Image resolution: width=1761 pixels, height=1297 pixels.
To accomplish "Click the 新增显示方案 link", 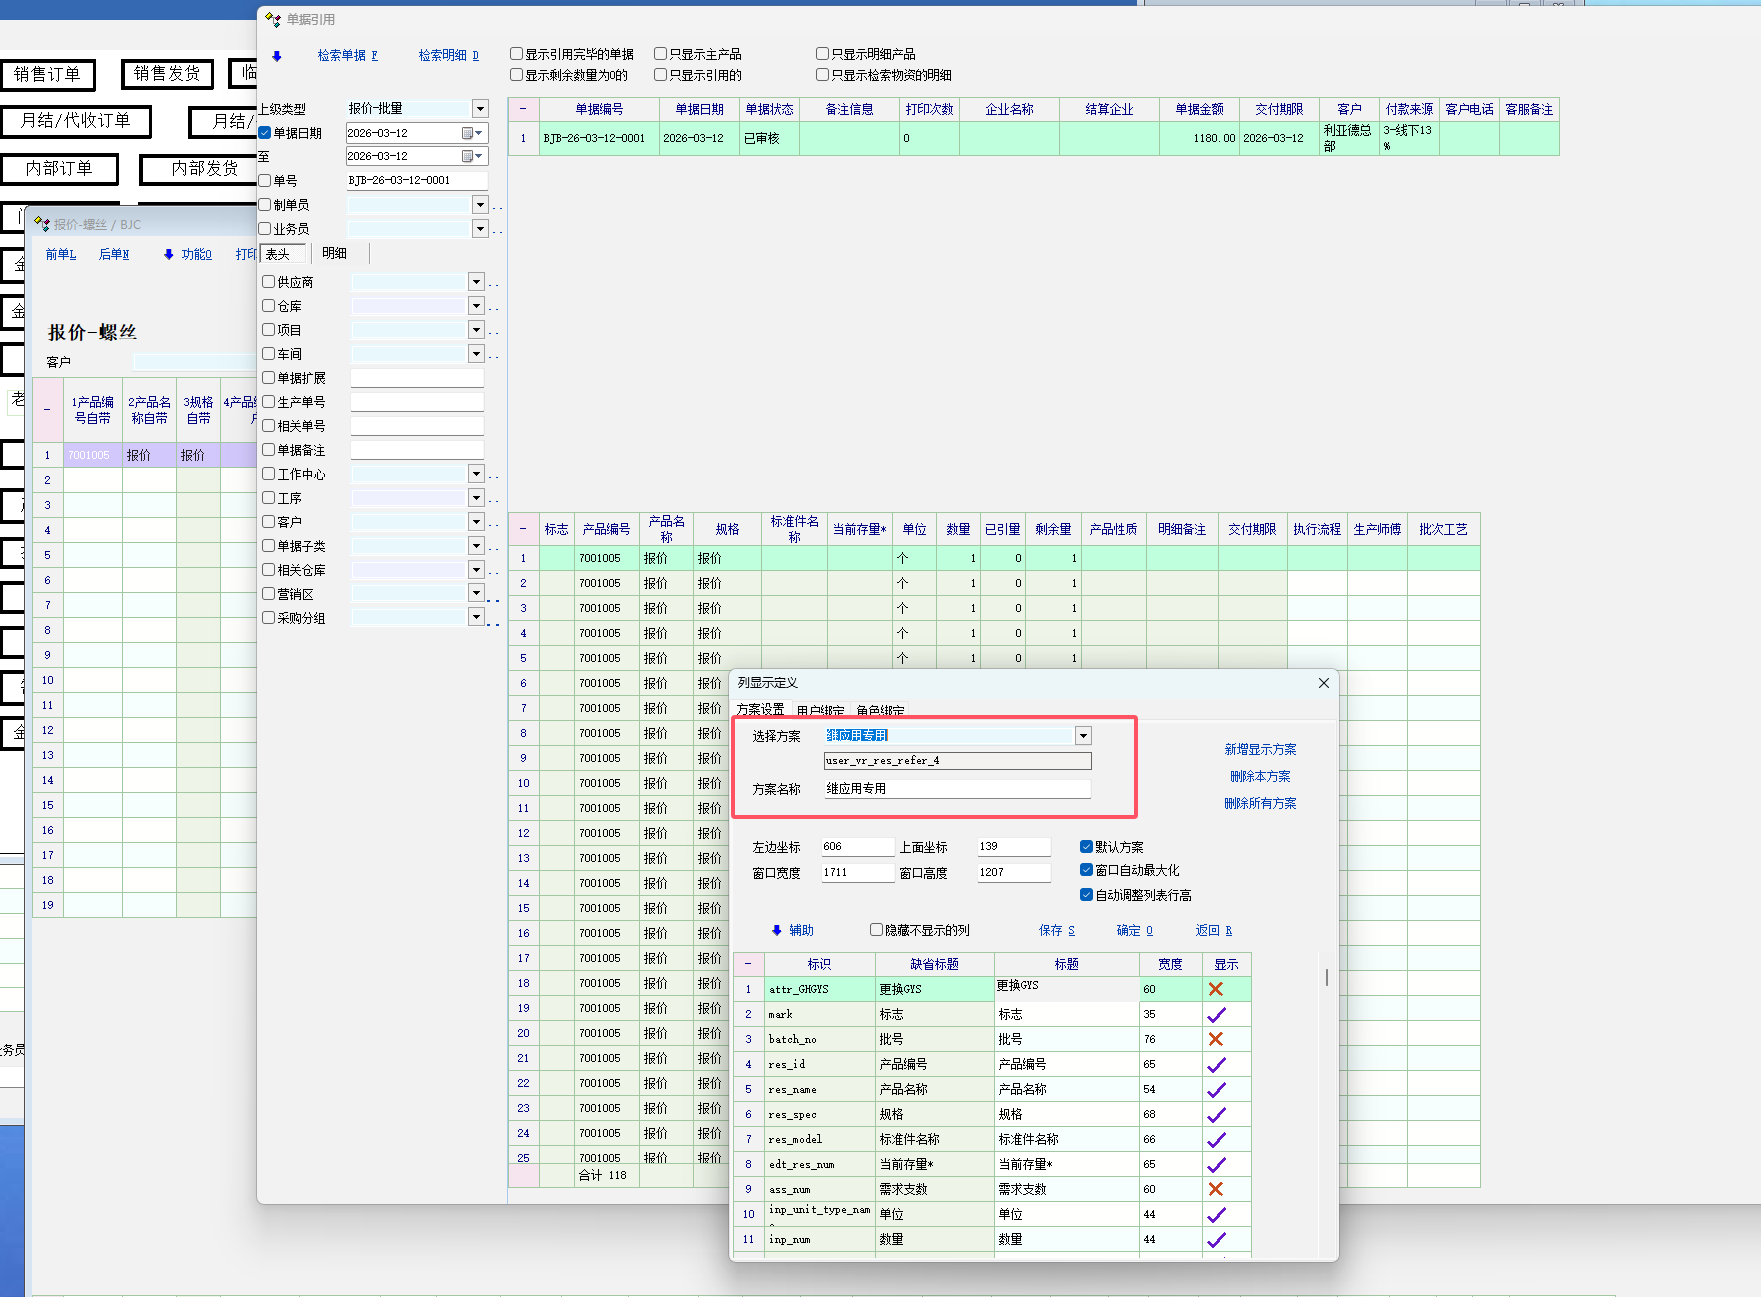I will 1260,749.
